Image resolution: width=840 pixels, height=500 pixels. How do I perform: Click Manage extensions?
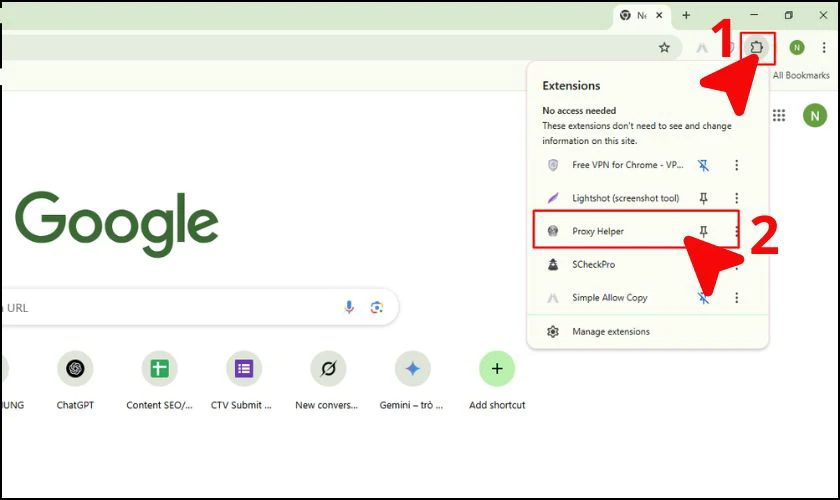point(610,331)
